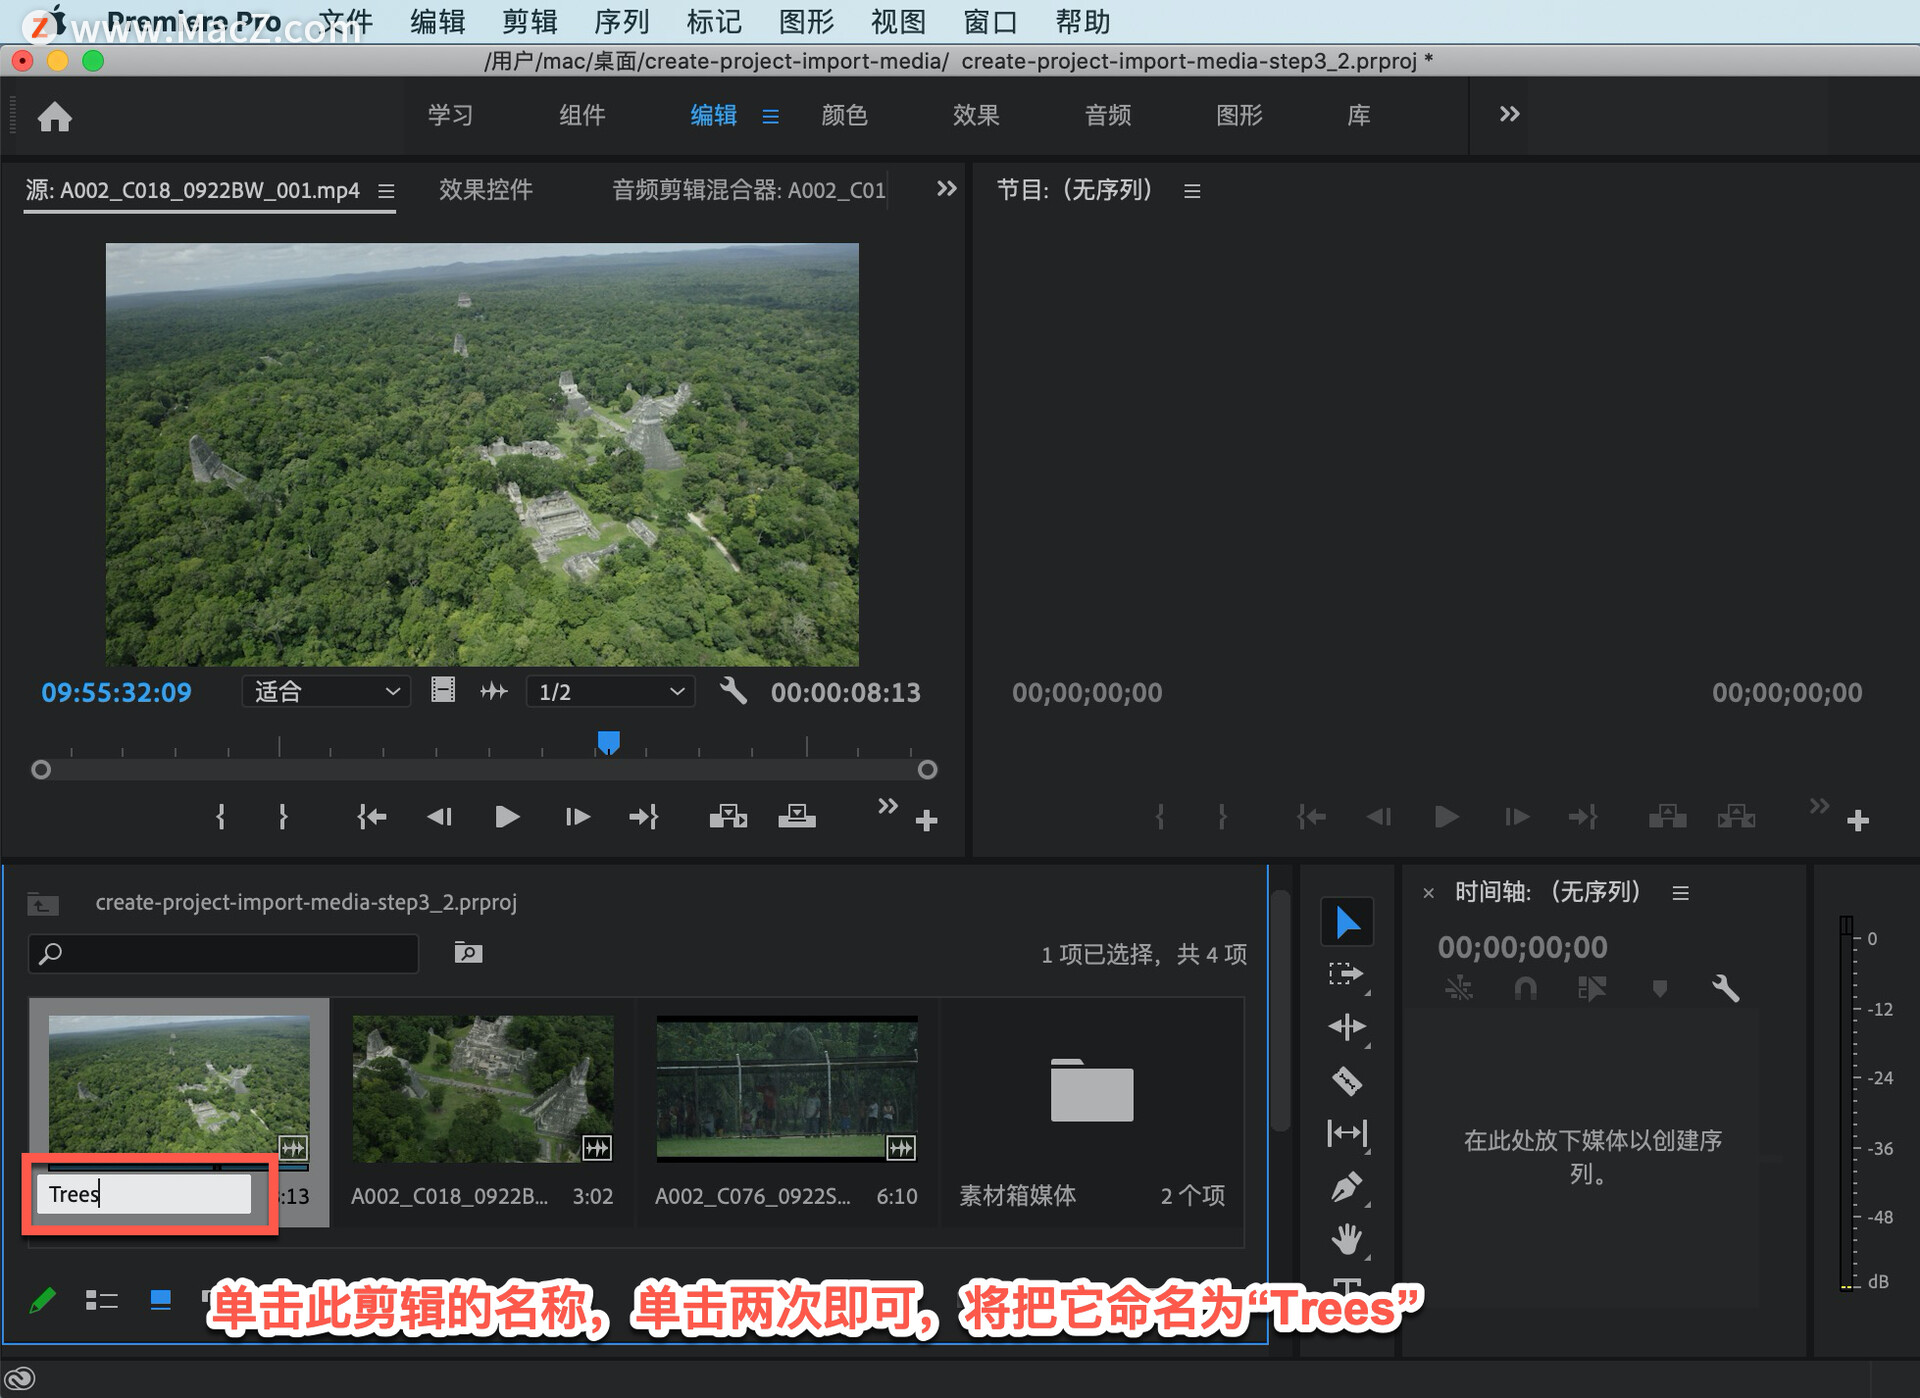Click the blue Source Monitor playhead
Viewport: 1920px width, 1398px height.
coord(608,742)
